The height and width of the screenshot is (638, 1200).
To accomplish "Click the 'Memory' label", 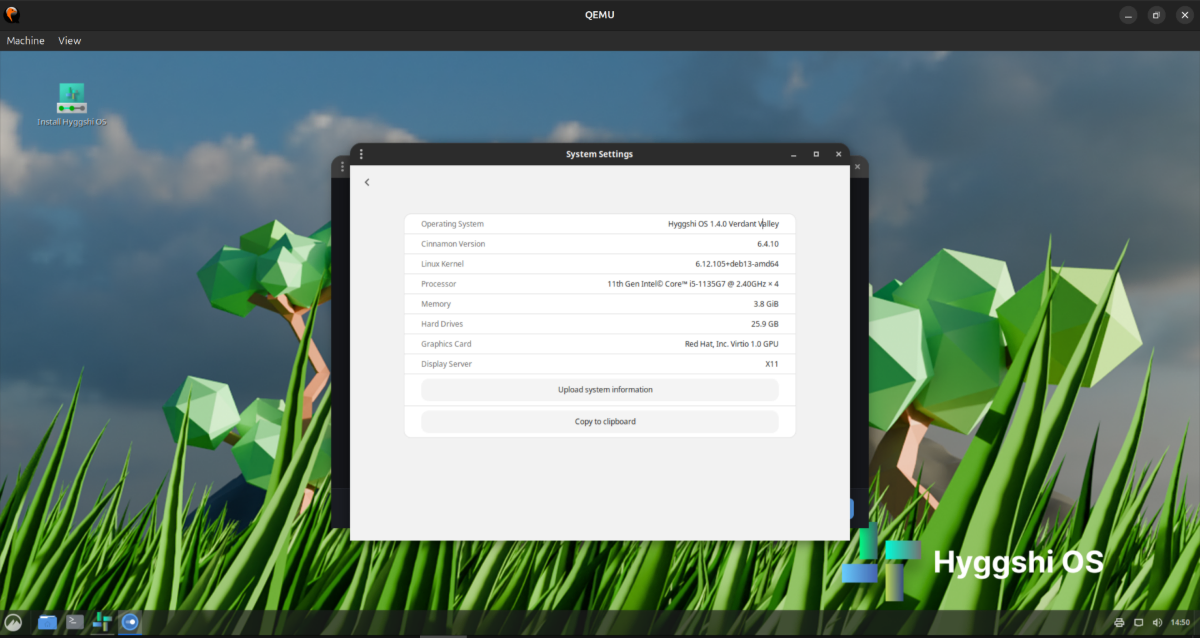I will [436, 304].
